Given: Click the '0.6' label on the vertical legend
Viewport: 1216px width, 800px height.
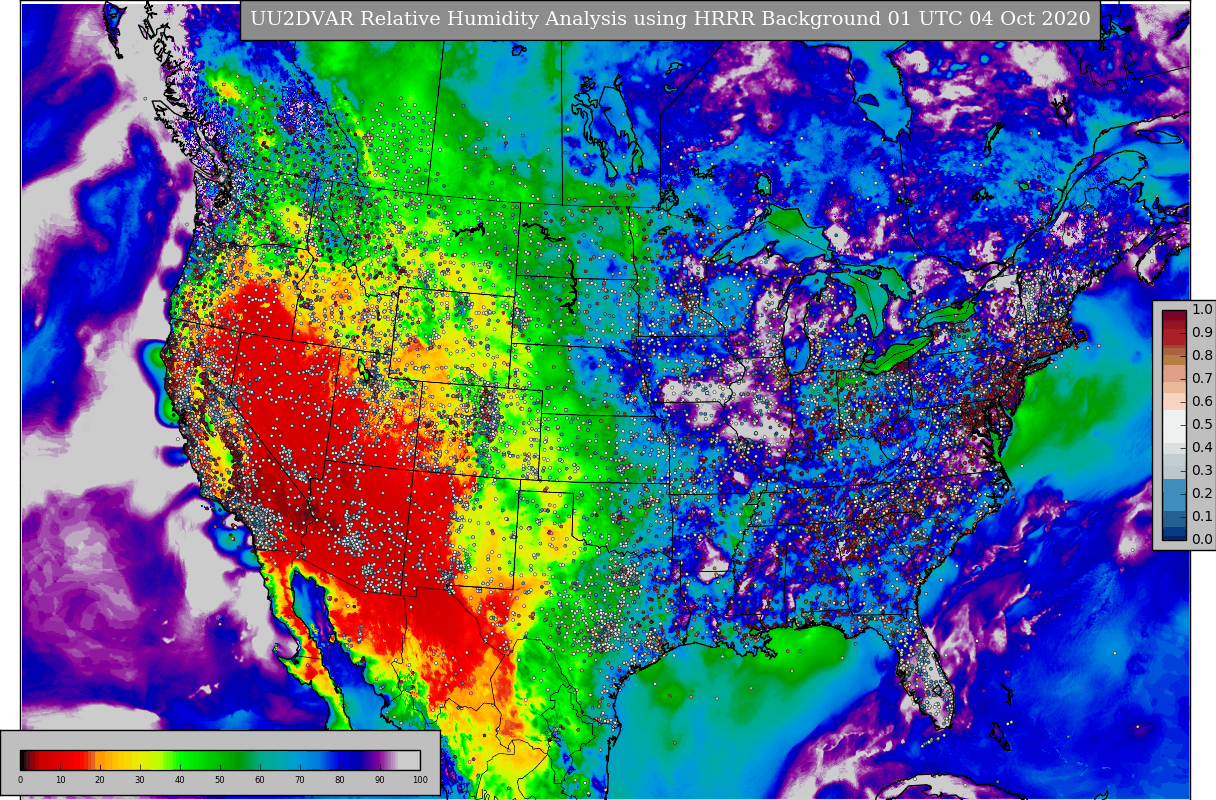Looking at the screenshot, I should (1202, 401).
